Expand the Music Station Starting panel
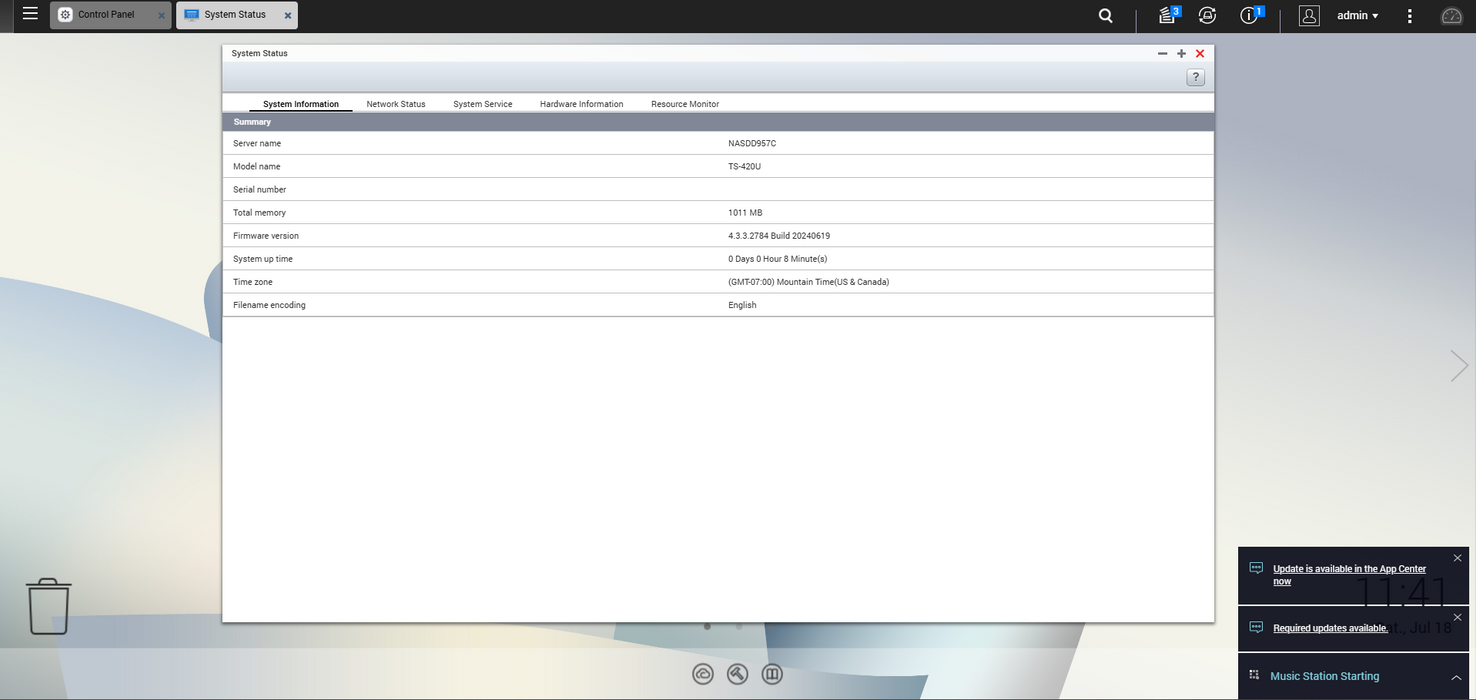Screen dimensions: 1476x700 click(x=1456, y=677)
